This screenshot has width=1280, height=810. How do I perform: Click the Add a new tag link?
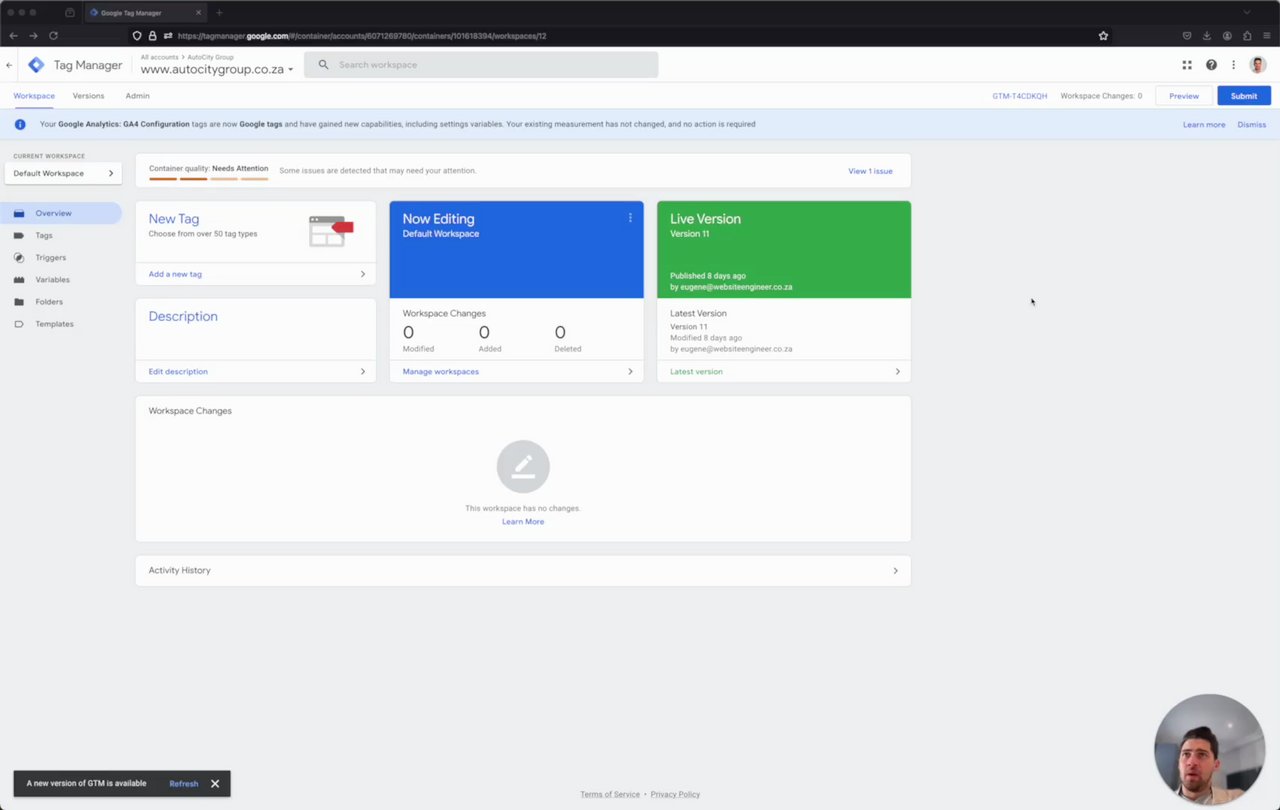(x=175, y=274)
